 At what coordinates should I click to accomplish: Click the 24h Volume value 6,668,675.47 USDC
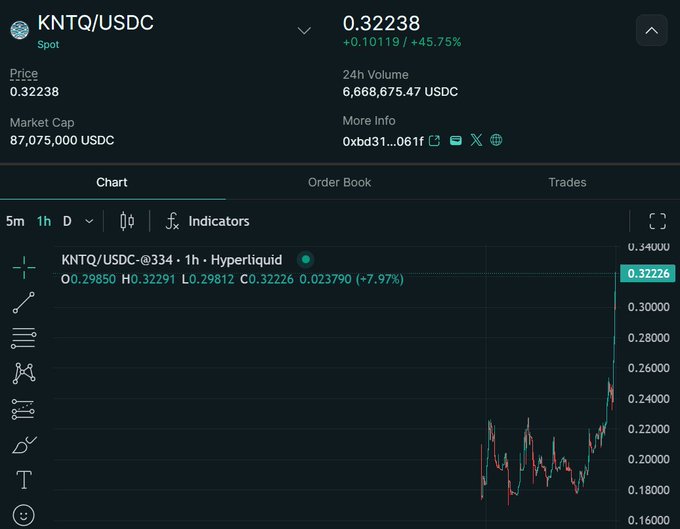[400, 92]
